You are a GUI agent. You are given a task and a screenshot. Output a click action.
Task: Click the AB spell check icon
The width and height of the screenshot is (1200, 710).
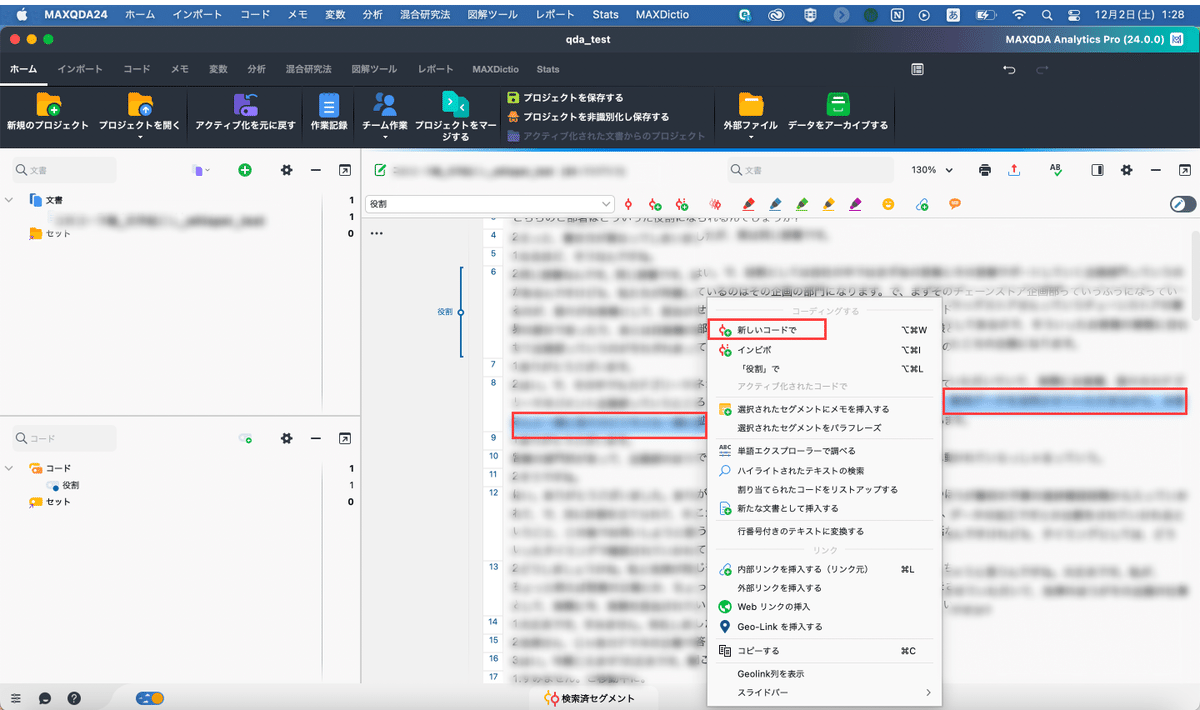coord(1056,170)
